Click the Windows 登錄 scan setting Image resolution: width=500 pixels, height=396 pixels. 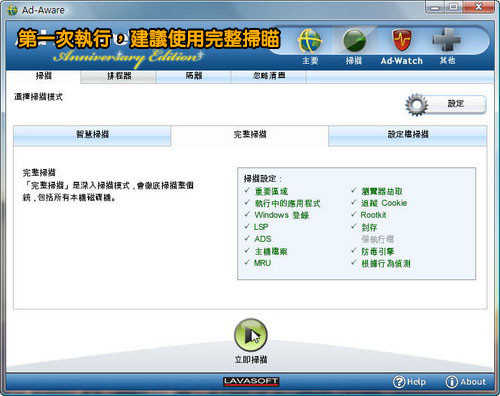pyautogui.click(x=282, y=215)
